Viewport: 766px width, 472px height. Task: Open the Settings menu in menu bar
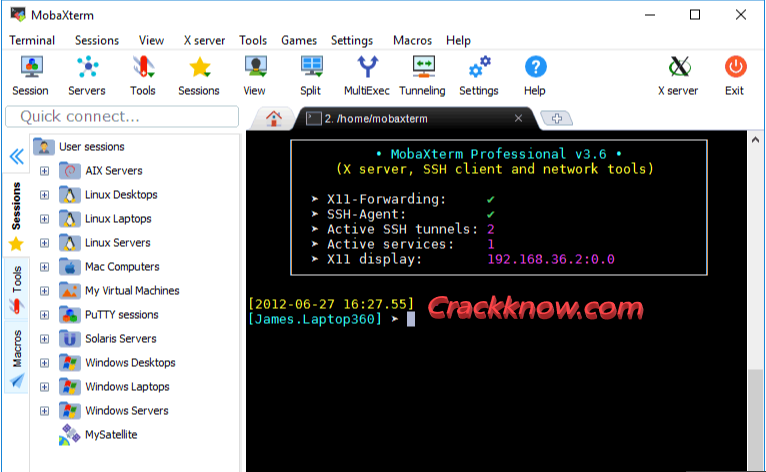point(352,40)
